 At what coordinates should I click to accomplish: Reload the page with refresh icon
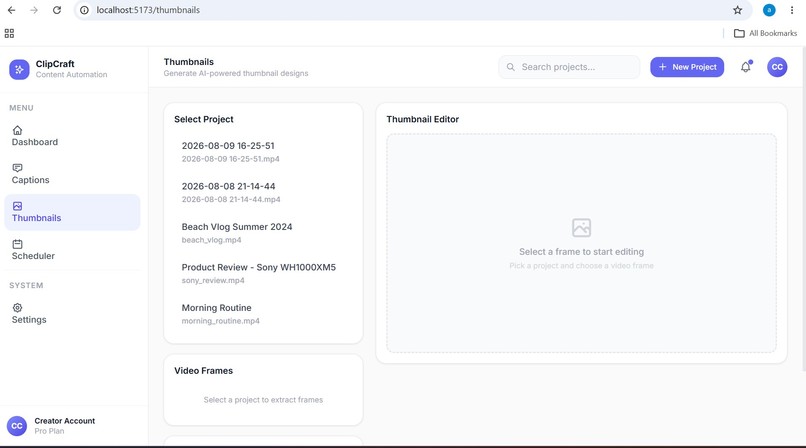coord(57,10)
